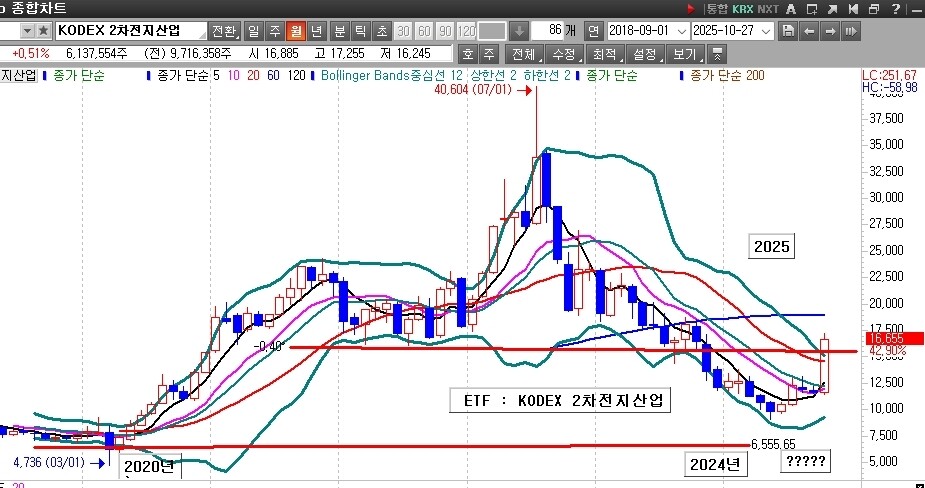Click the play-forward step icon

point(851,31)
